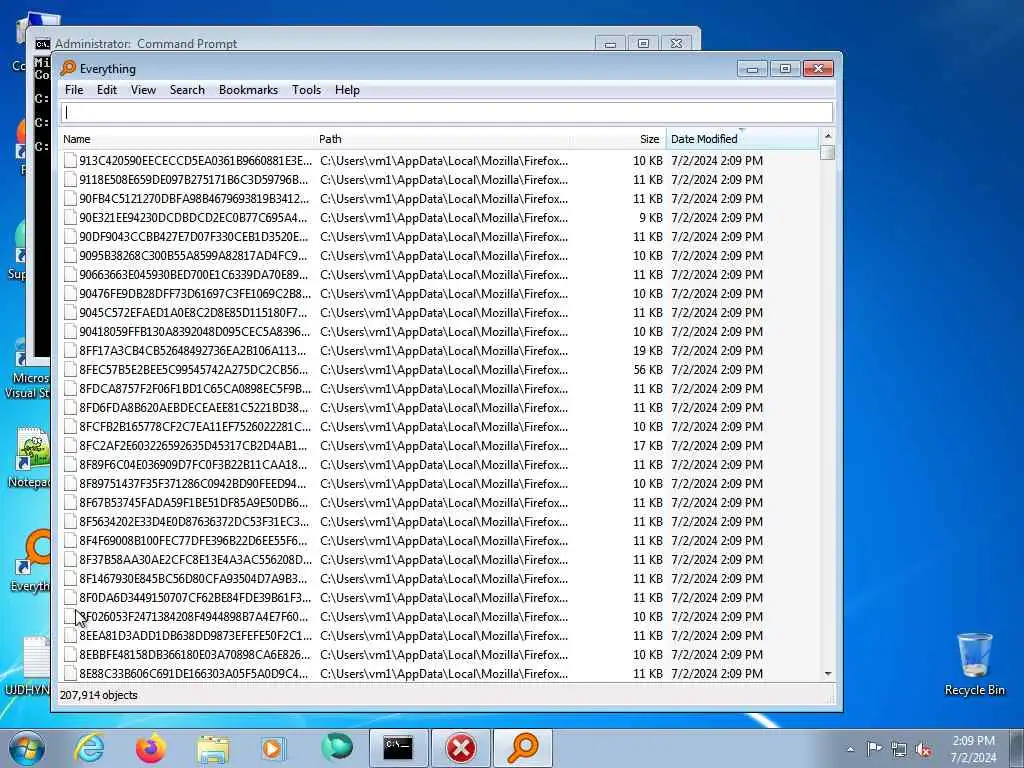Open Firefox from the taskbar

[x=151, y=748]
